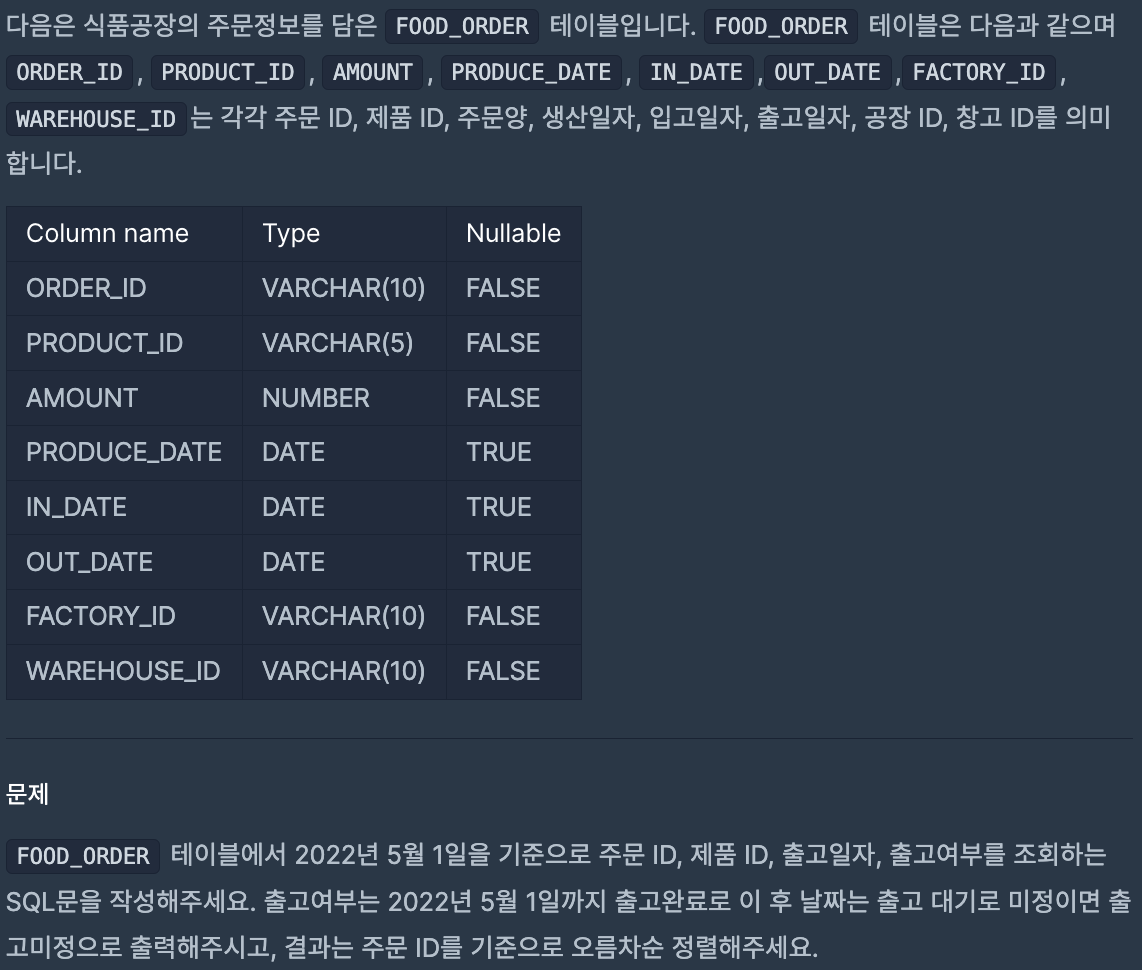Click VARCHAR(10) type in ORDER_ID row
The image size is (1142, 970).
344,288
